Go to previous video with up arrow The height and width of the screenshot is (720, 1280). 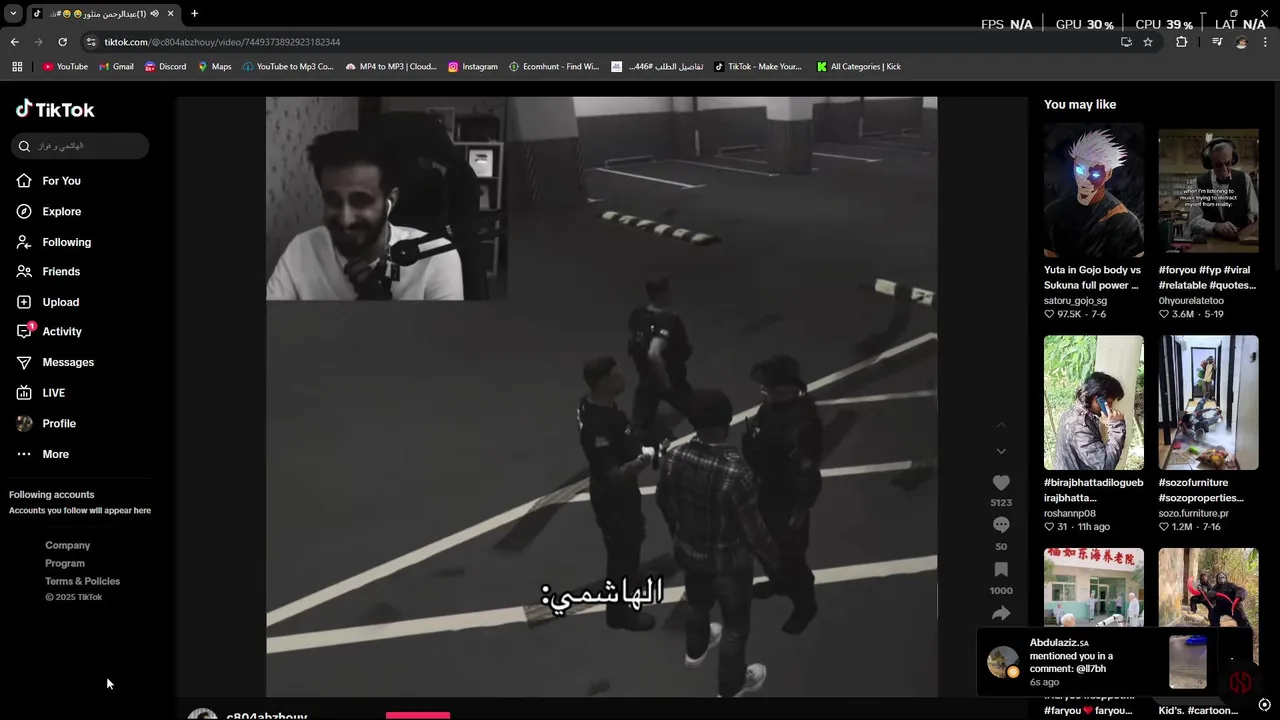pos(1001,426)
